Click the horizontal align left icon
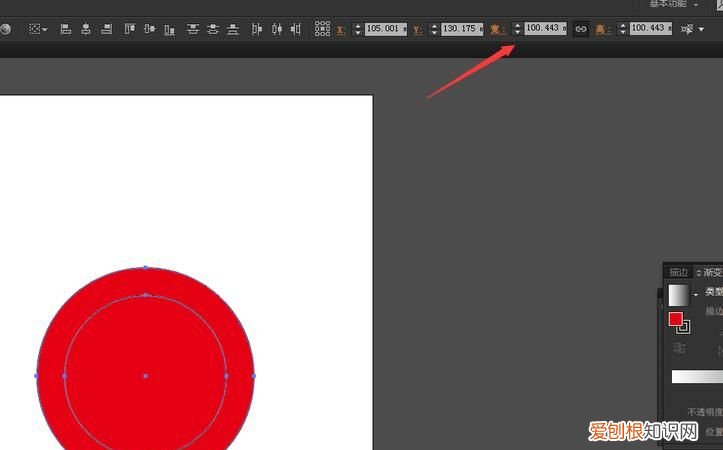The height and width of the screenshot is (450, 723). [x=66, y=30]
